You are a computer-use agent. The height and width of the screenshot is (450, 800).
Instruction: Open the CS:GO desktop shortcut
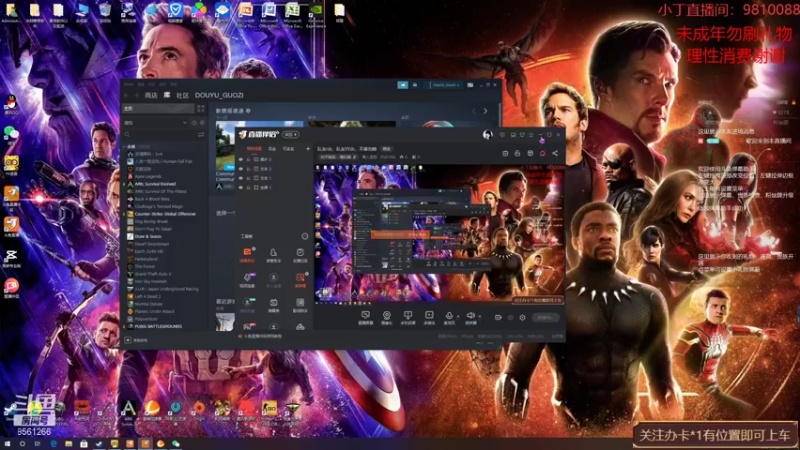click(x=269, y=412)
